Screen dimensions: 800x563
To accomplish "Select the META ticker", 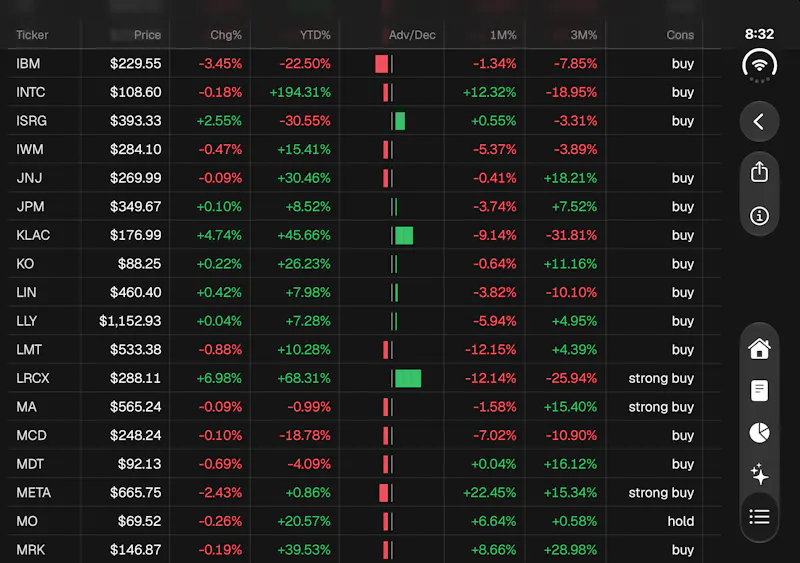I will point(33,492).
